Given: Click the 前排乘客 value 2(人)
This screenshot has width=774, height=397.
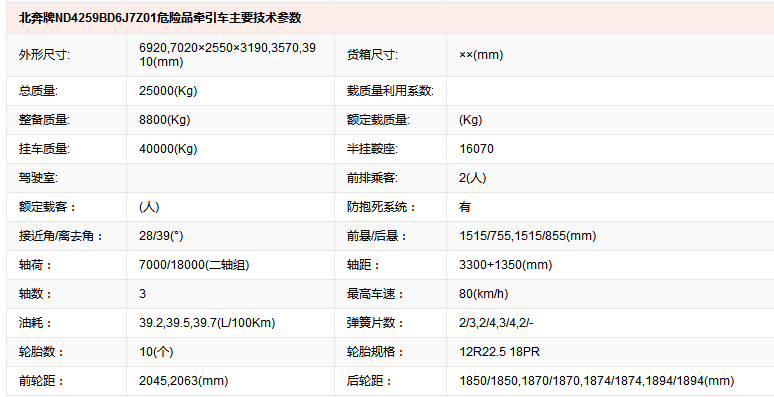Looking at the screenshot, I should pos(472,178).
